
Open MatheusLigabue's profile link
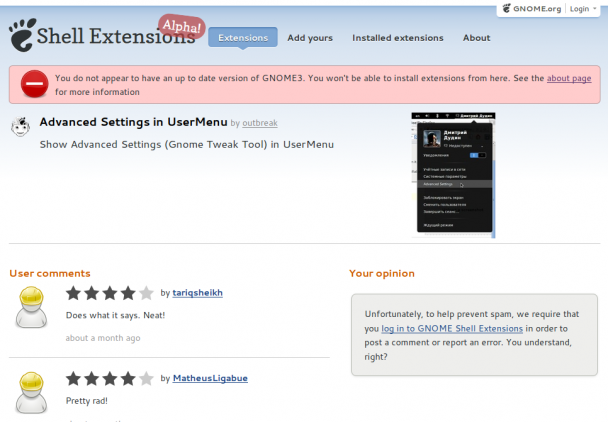coord(210,378)
